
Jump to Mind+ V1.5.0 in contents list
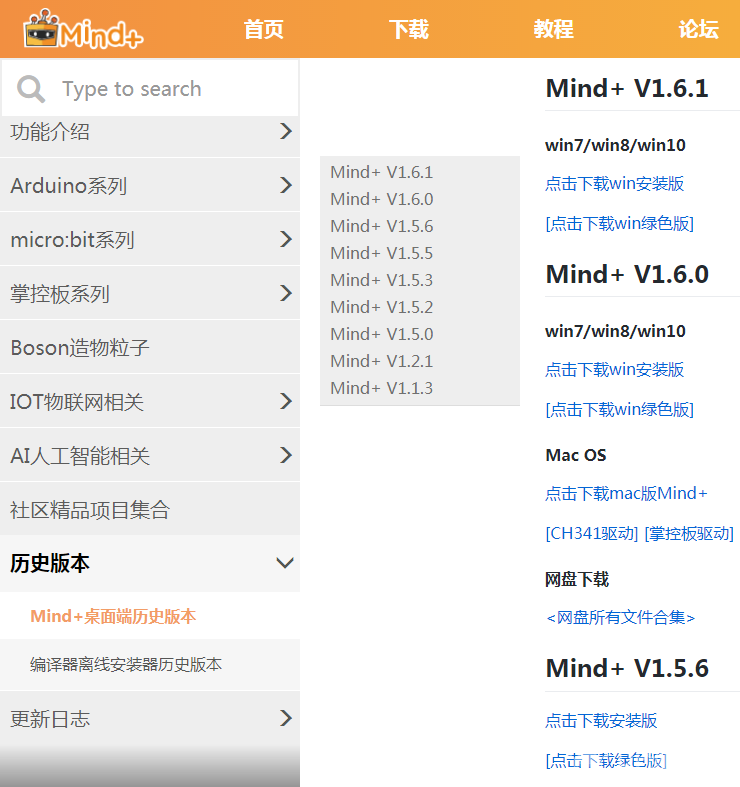tap(382, 334)
